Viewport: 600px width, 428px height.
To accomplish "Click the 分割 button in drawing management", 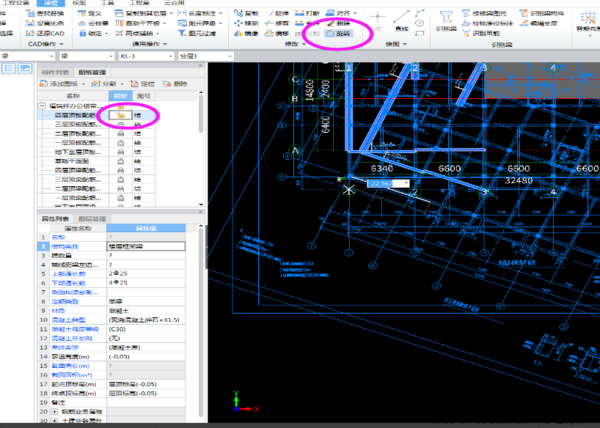I will pyautogui.click(x=105, y=84).
